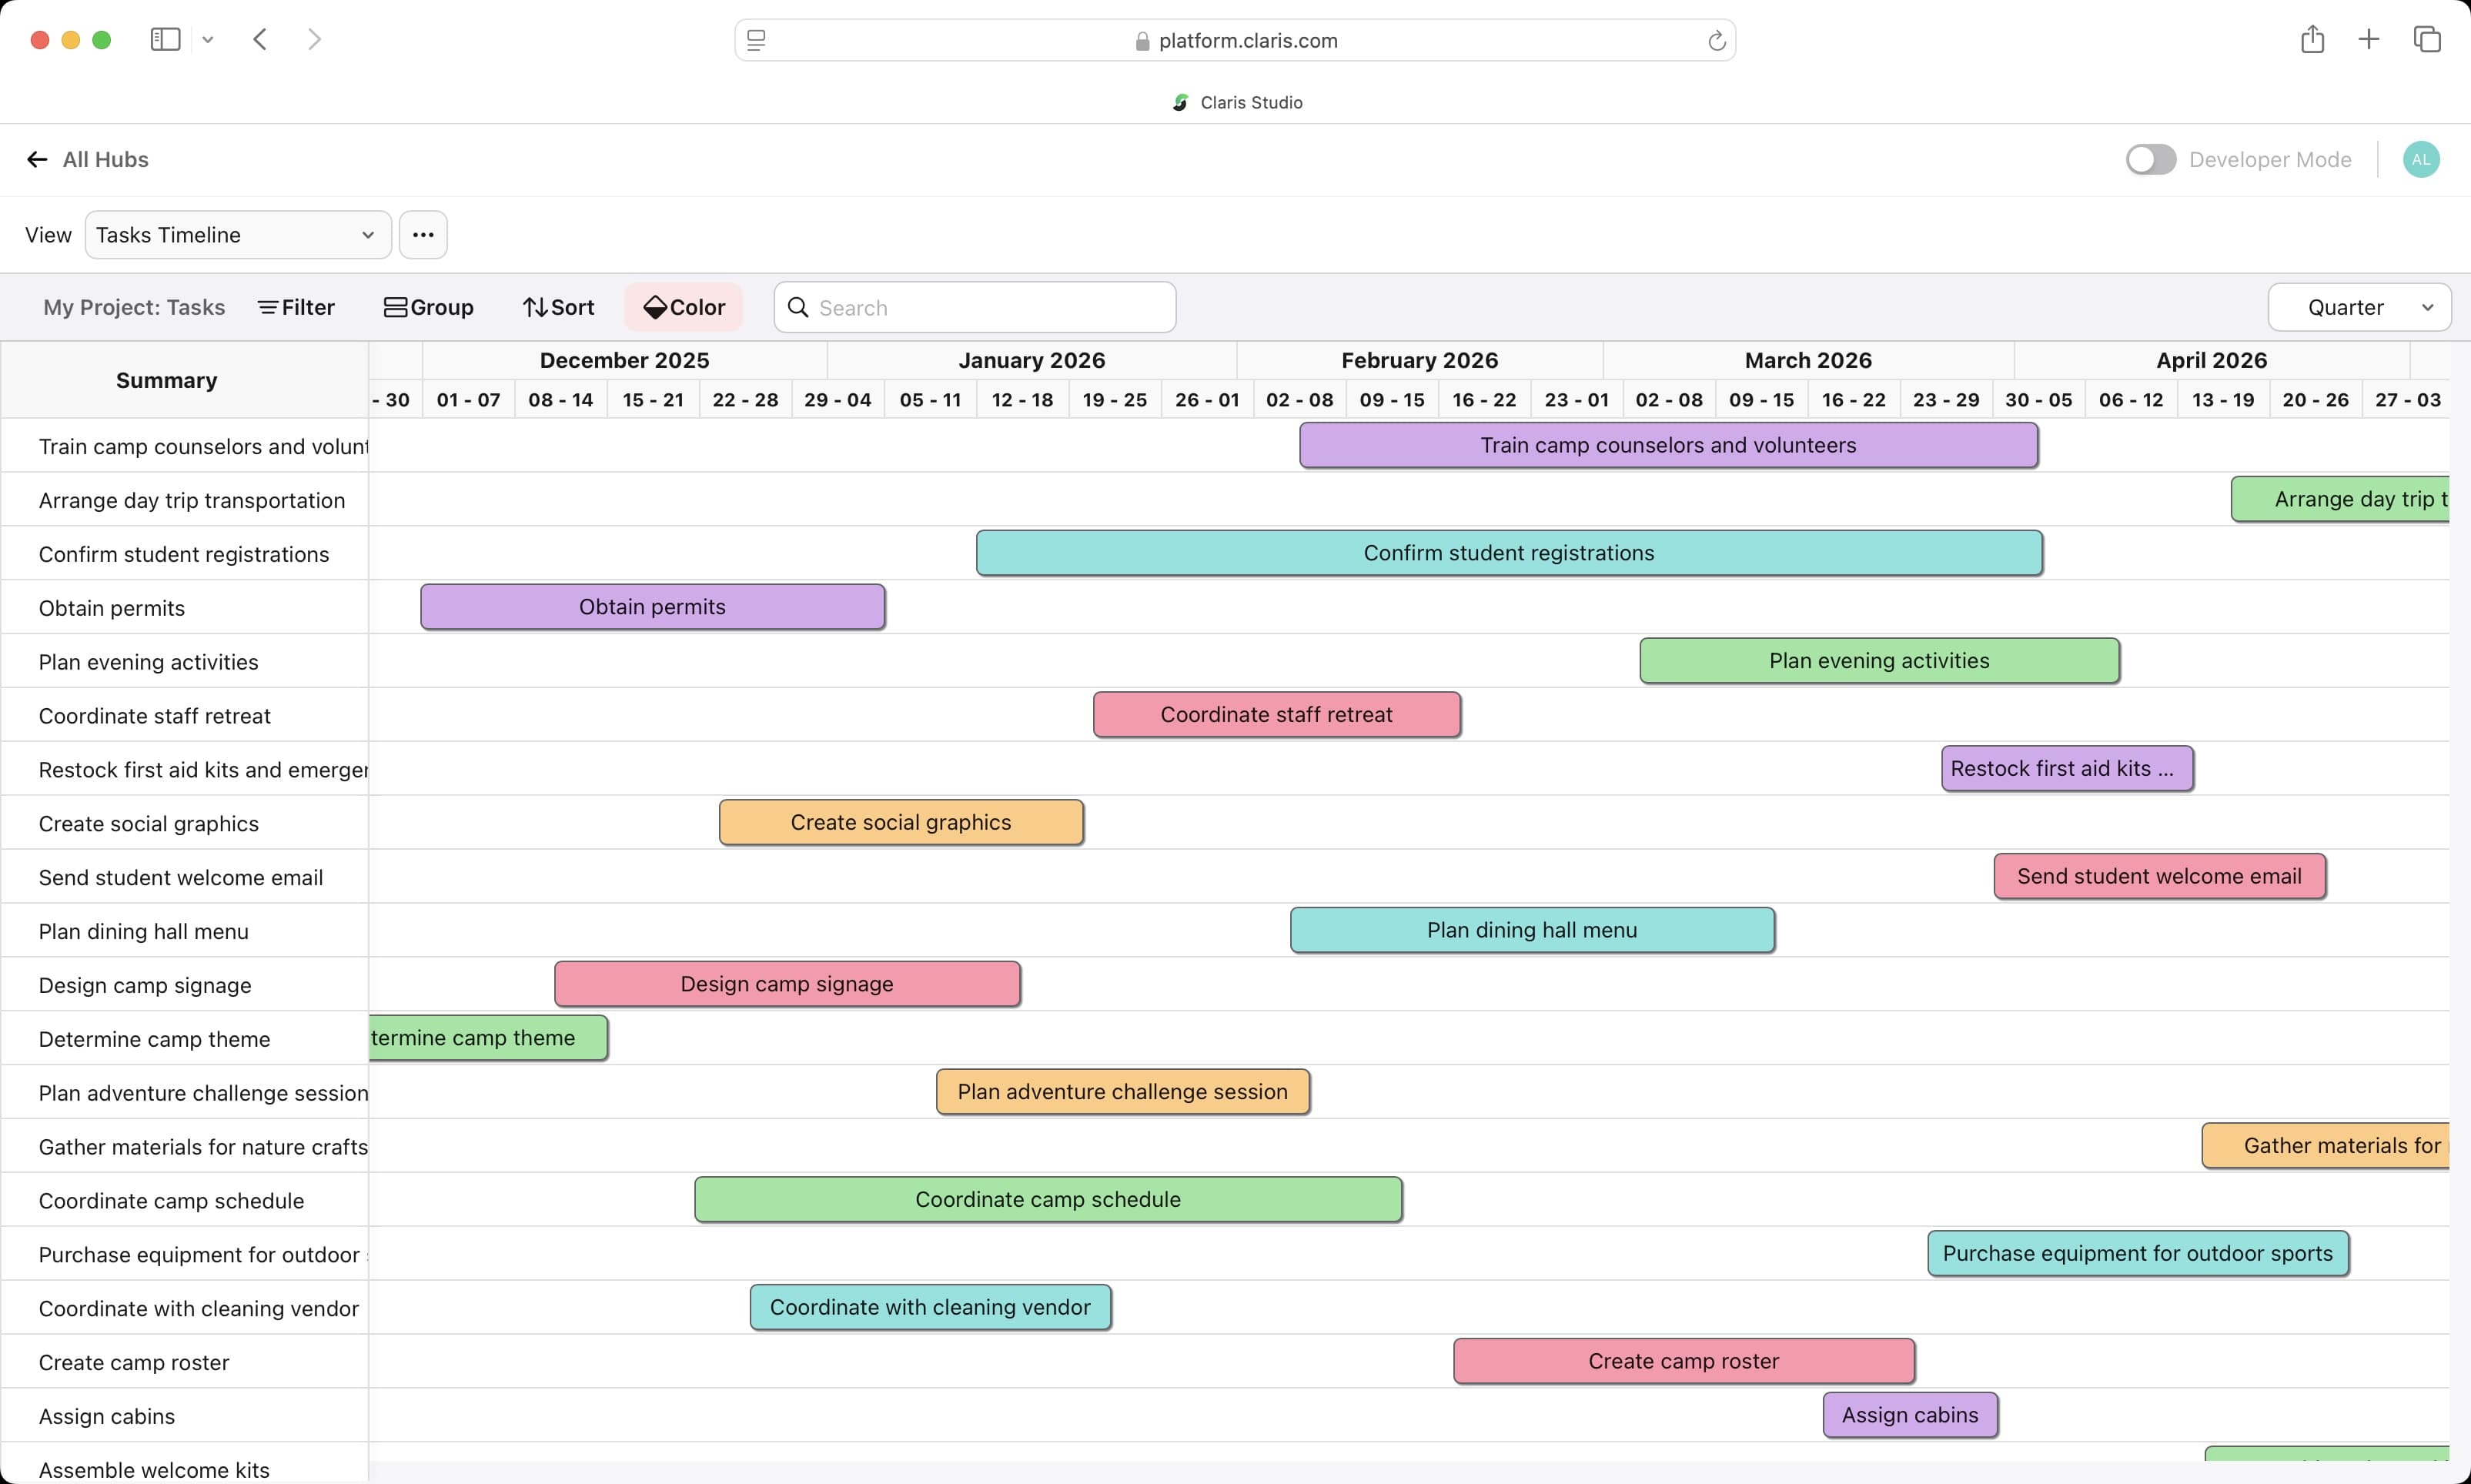The image size is (2471, 1484).
Task: Toggle the Safari sidebar
Action: point(165,40)
